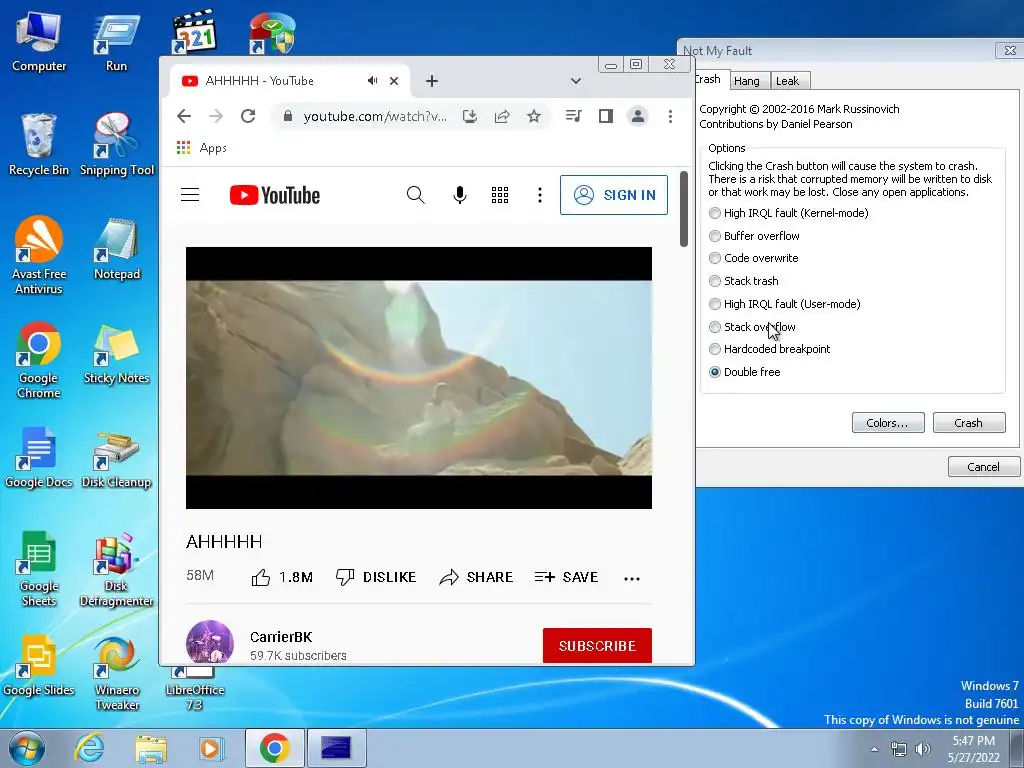Launch Google Chrome desktop shortcut
Image resolution: width=1024 pixels, height=768 pixels.
click(39, 359)
